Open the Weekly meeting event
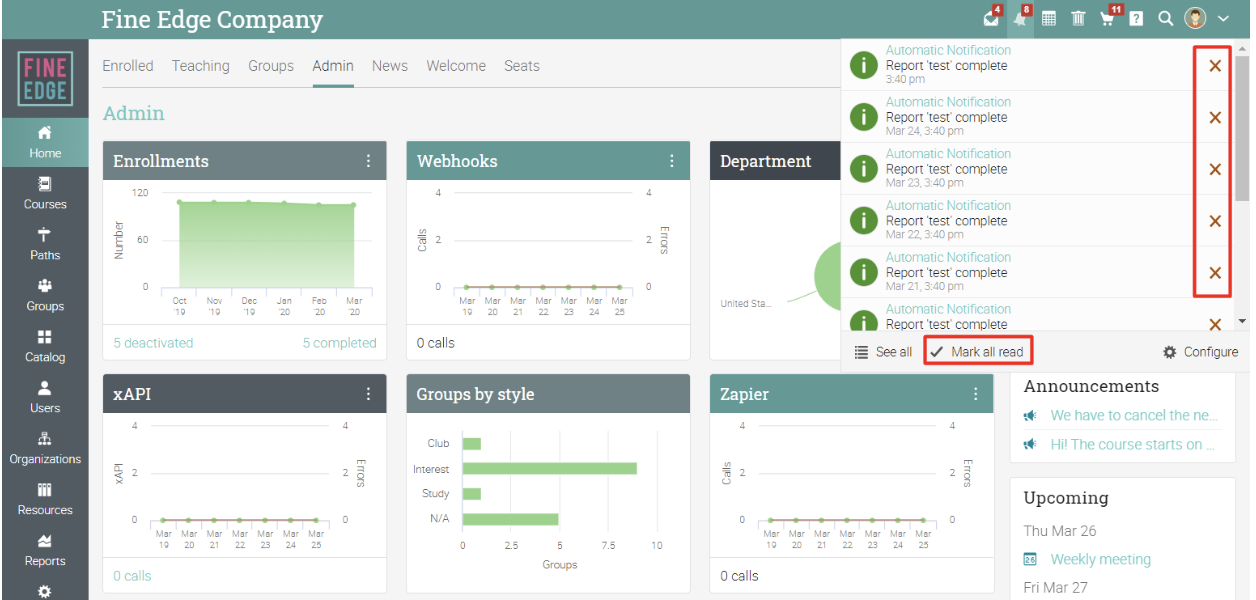 [x=1100, y=559]
